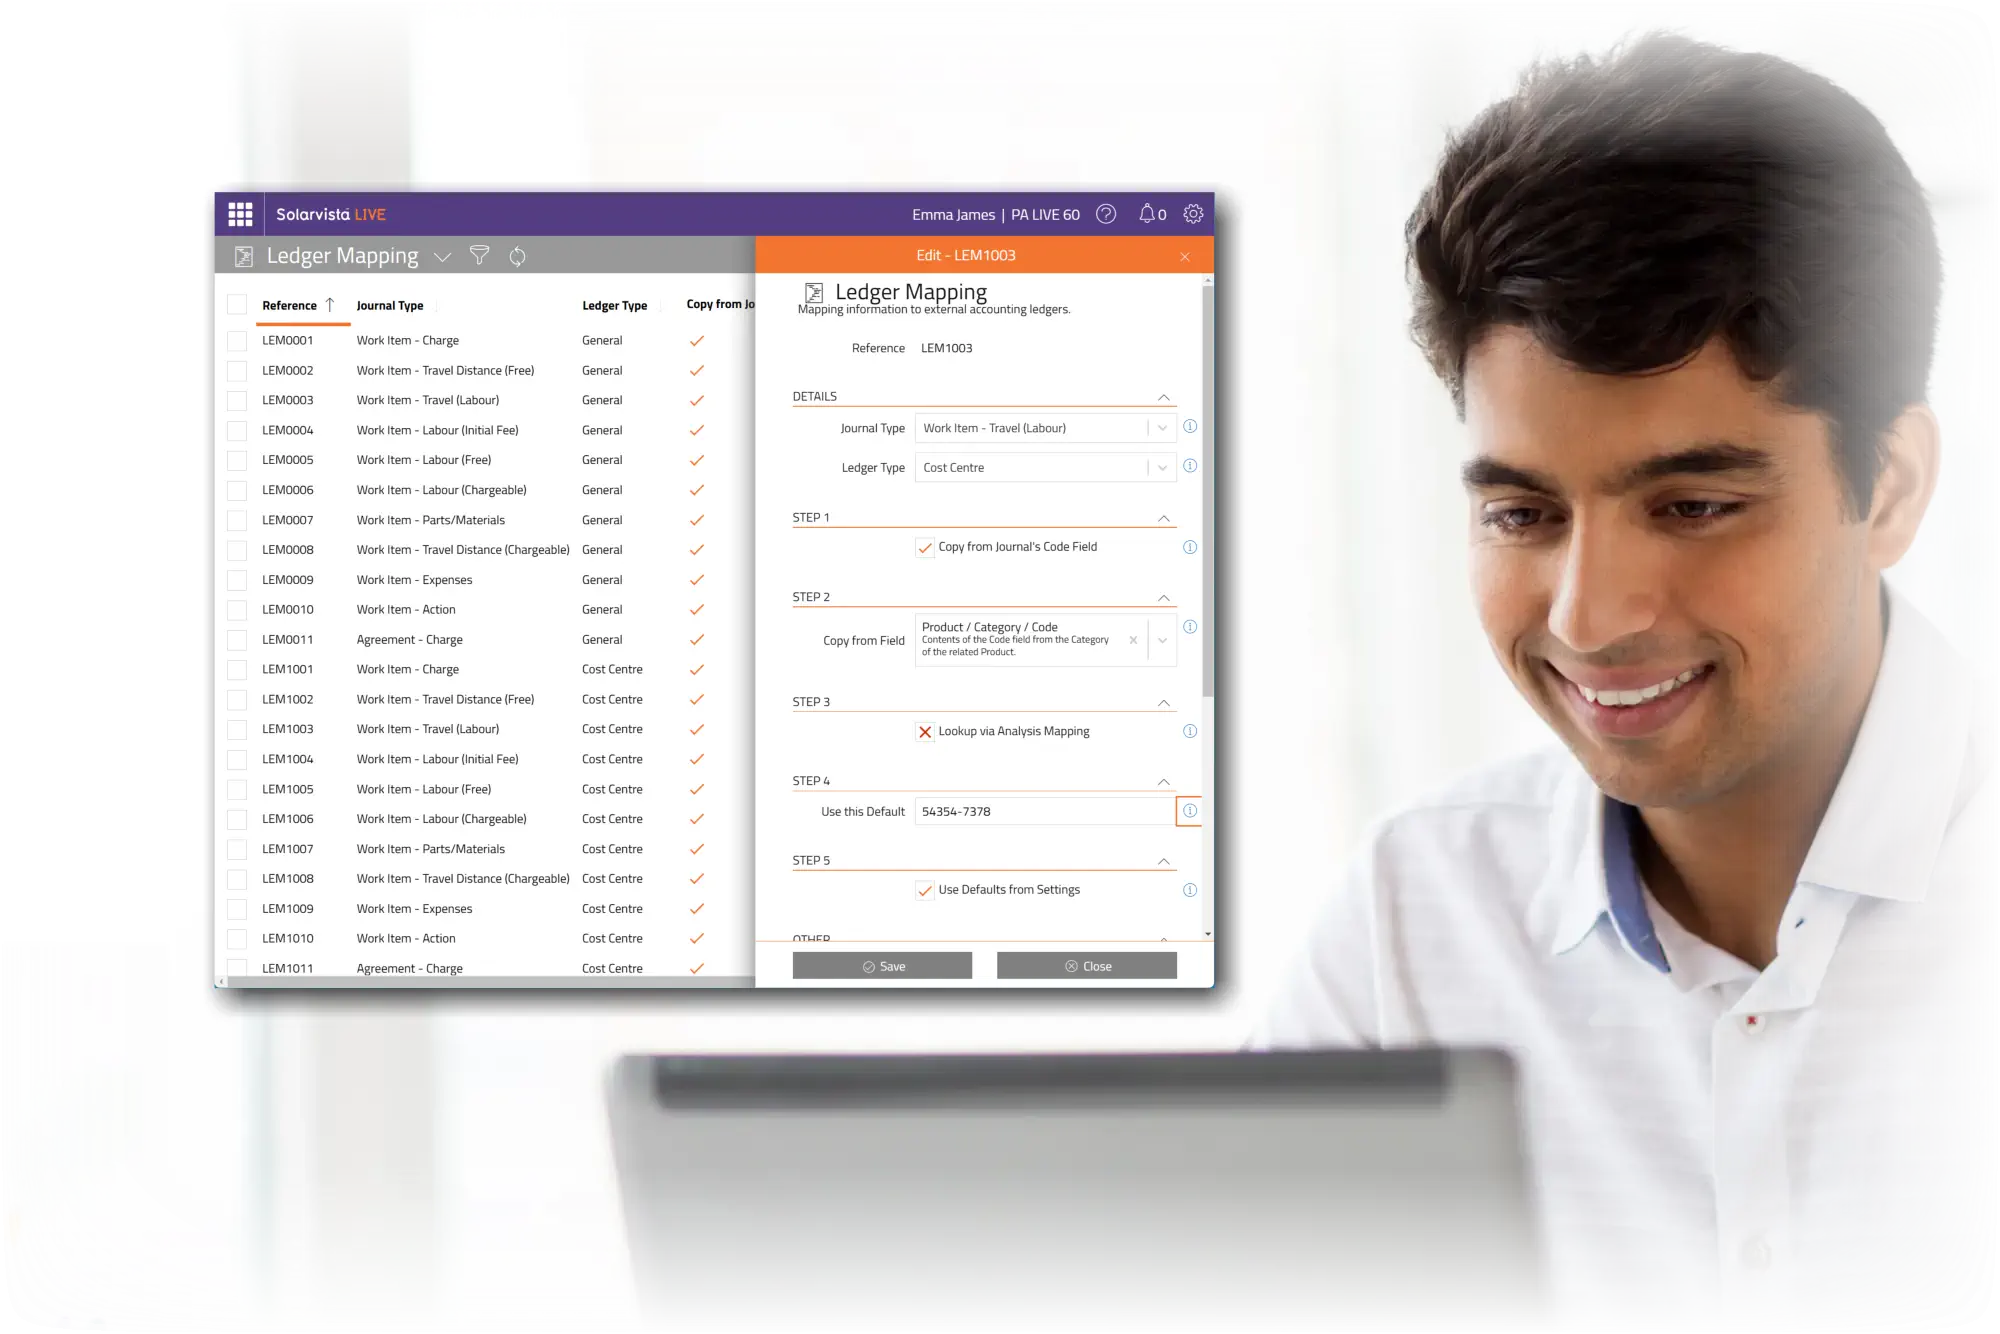Click the help question mark icon
The image size is (2000, 1334).
point(1106,214)
